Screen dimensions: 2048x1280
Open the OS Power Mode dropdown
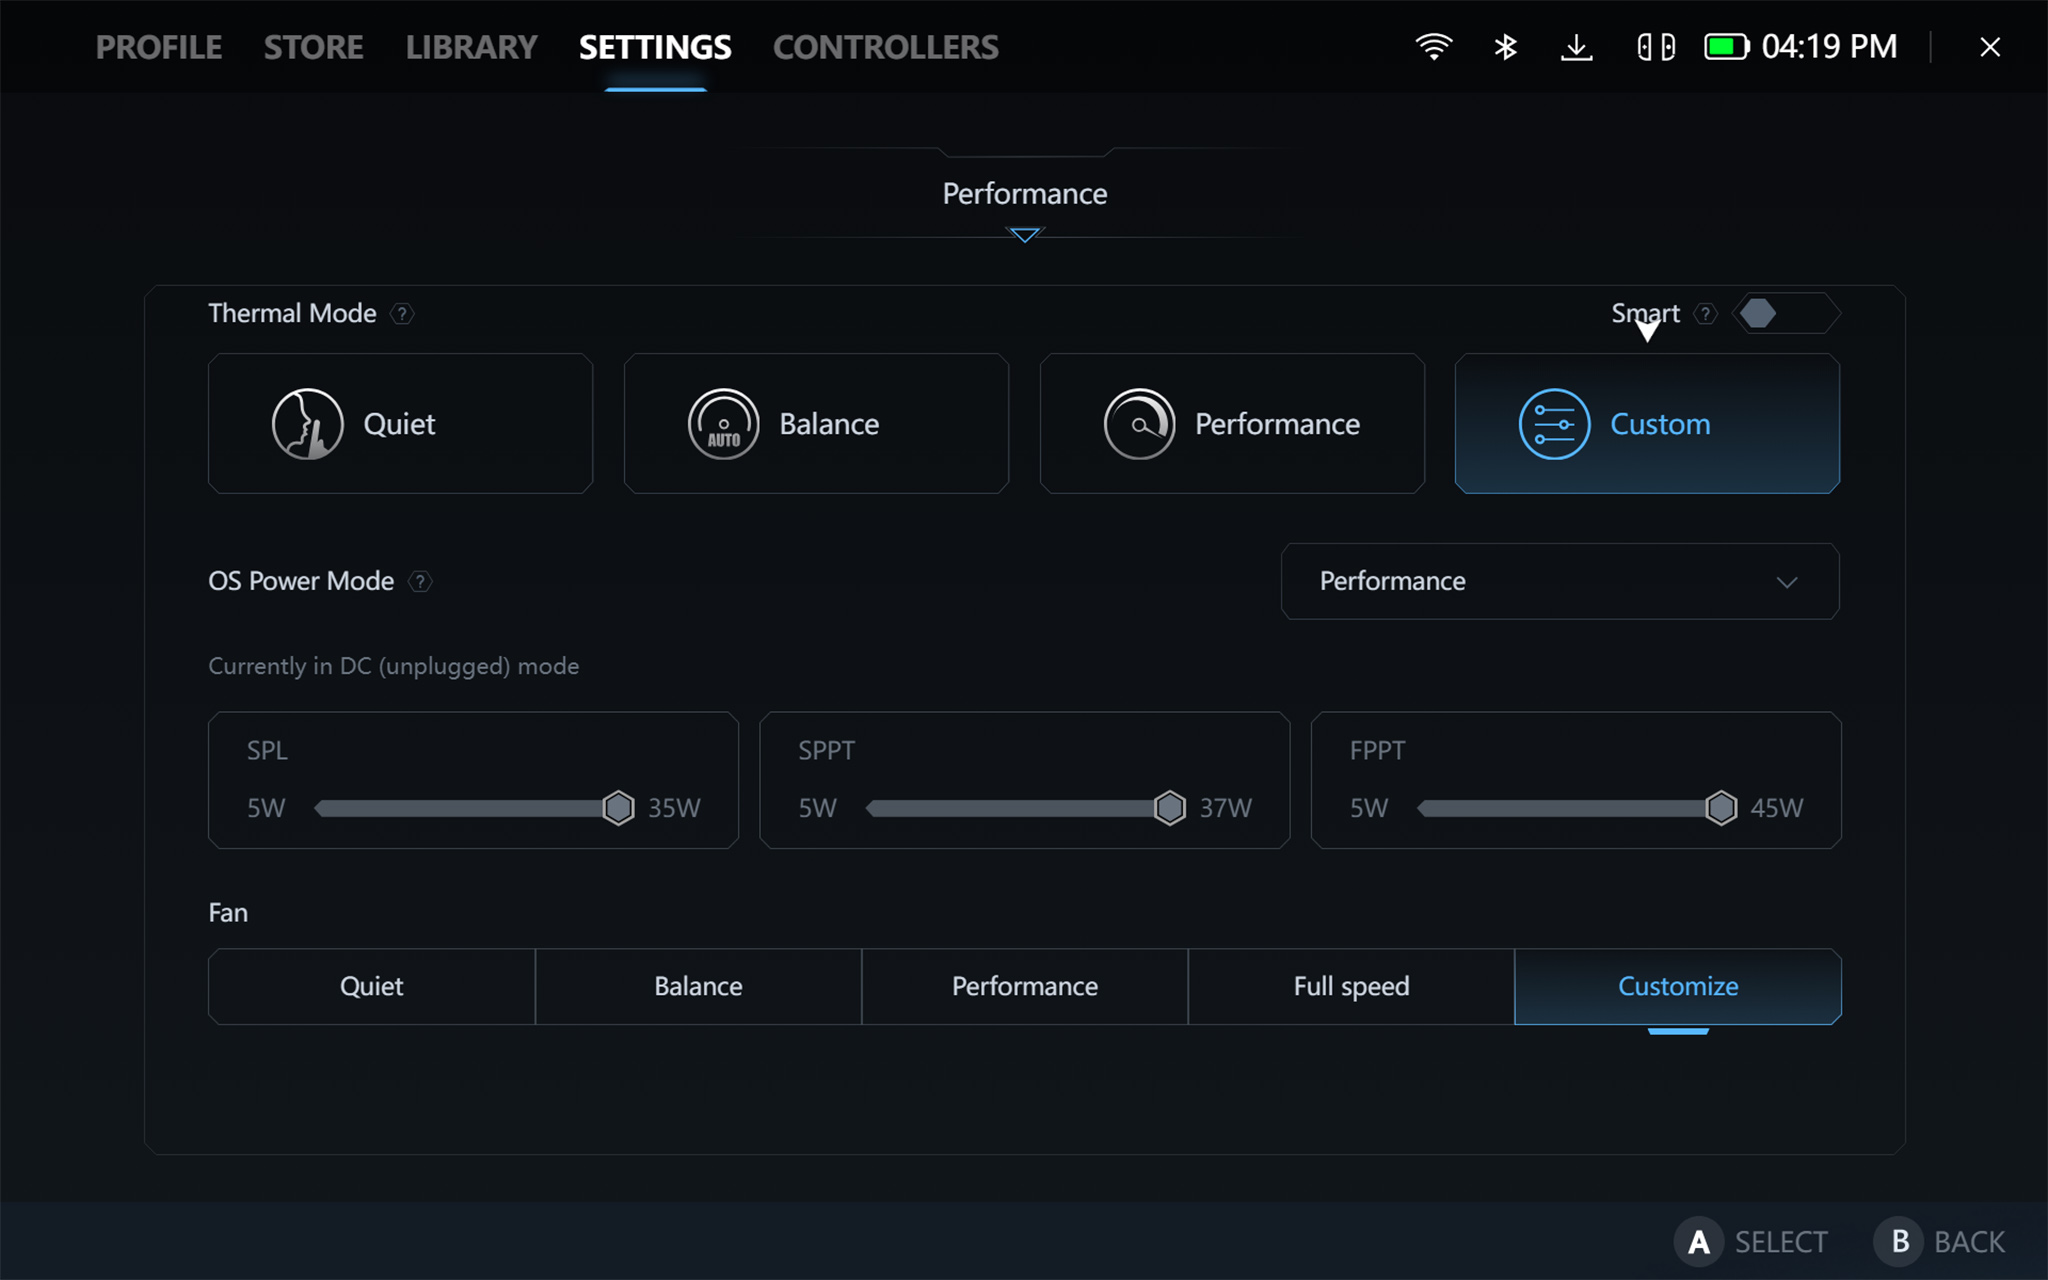click(1559, 581)
